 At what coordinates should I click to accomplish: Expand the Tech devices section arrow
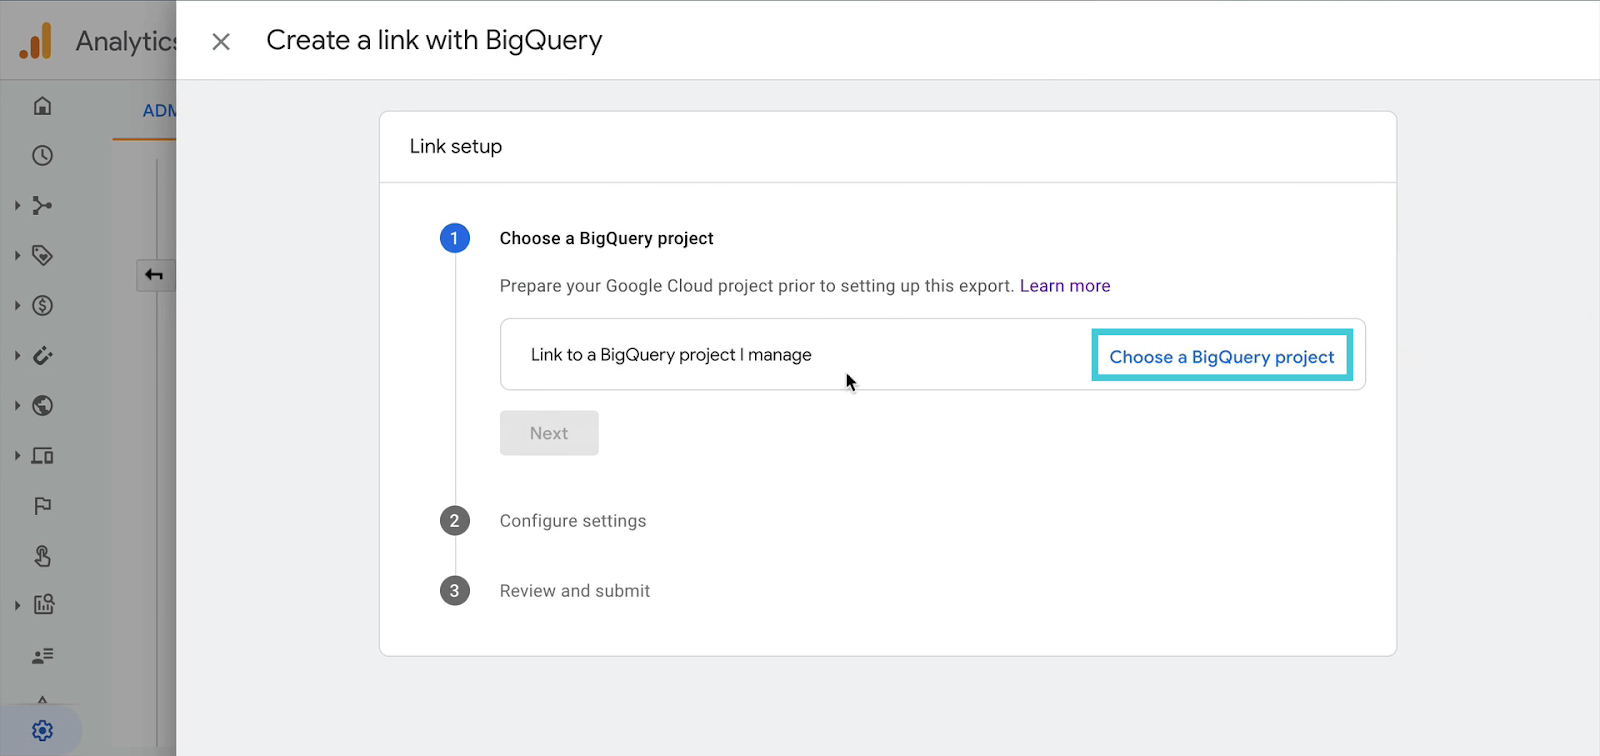(17, 456)
